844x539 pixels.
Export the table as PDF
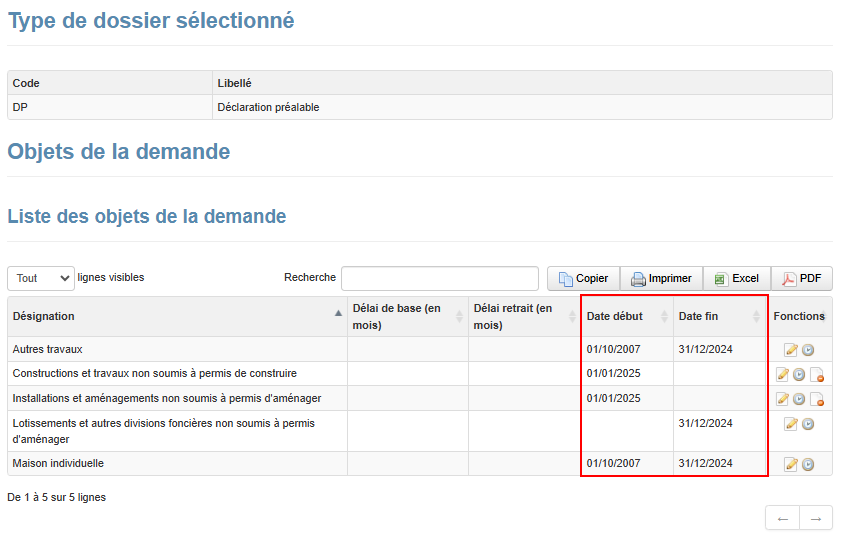click(801, 279)
